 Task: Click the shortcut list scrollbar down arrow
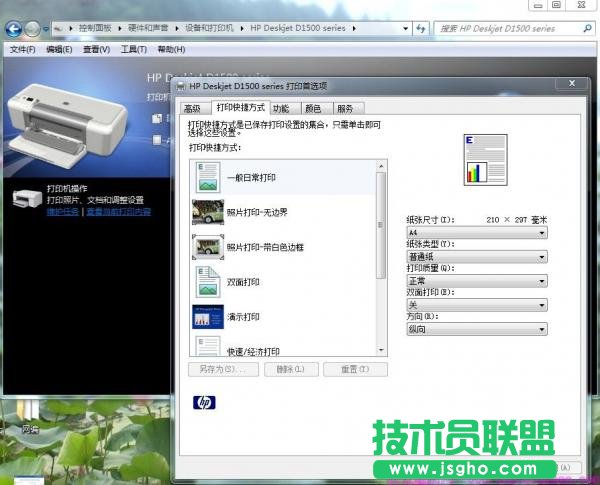(x=380, y=350)
